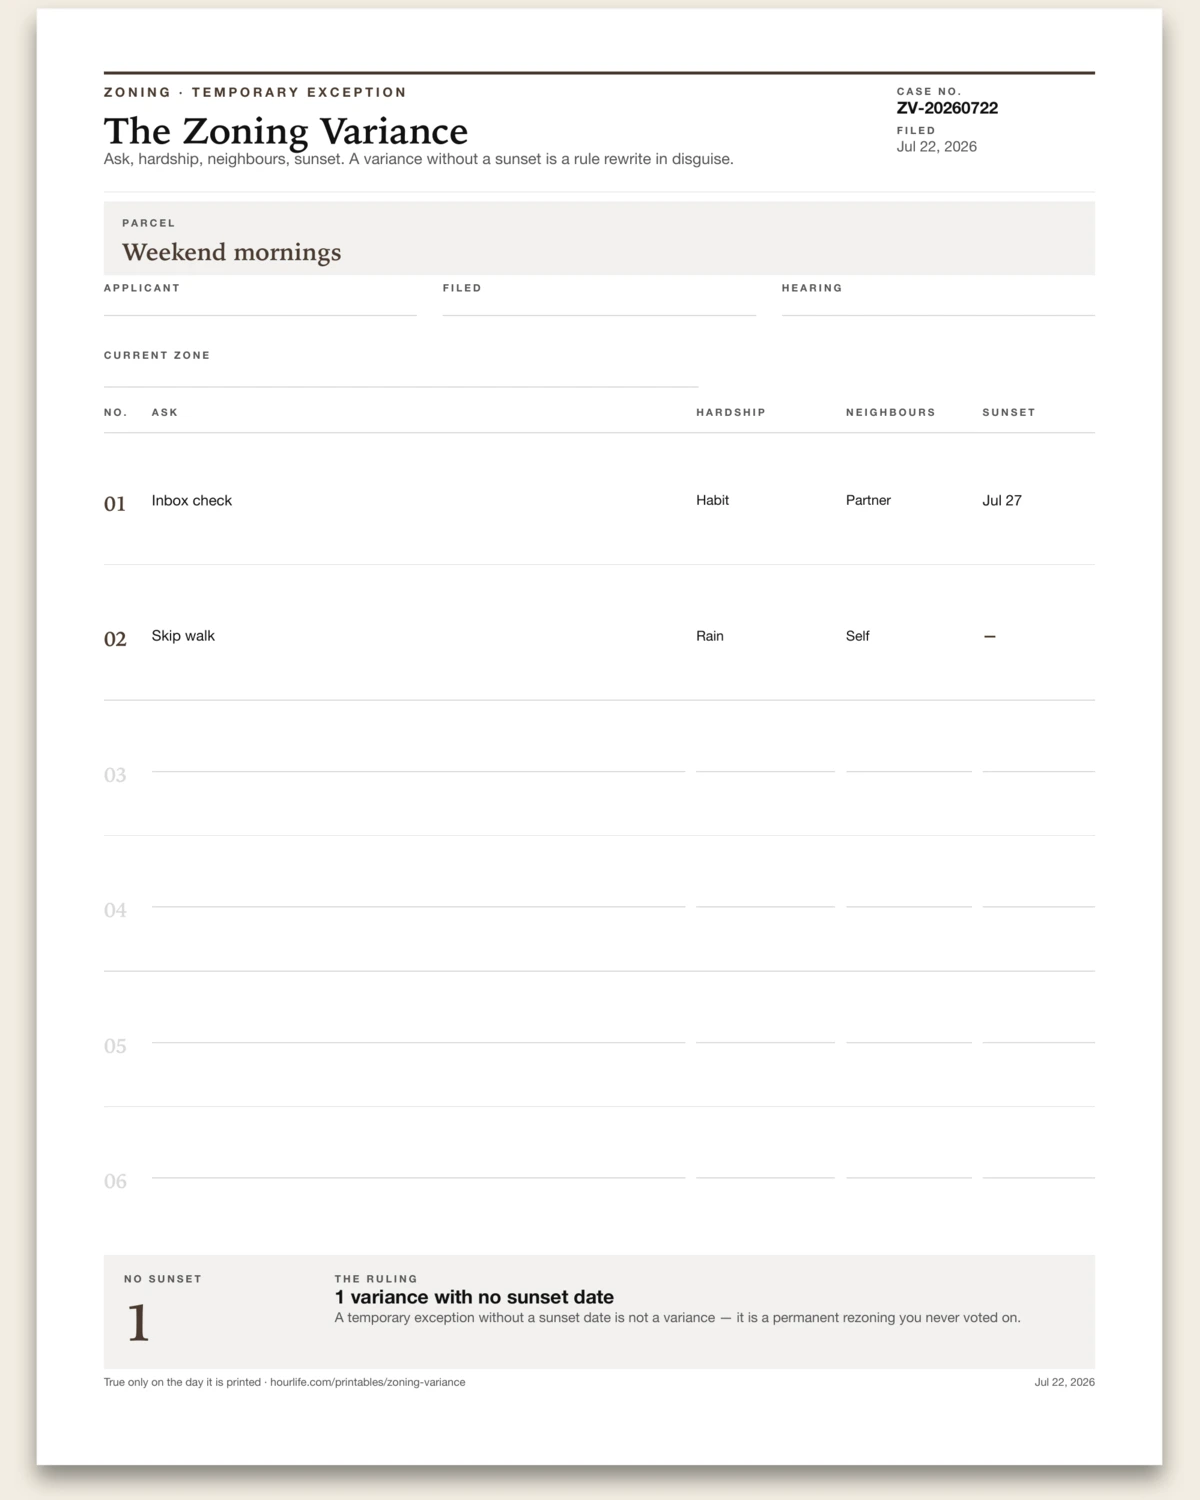Click the blank neighbours line in row 05
This screenshot has width=1200, height=1500.
pyautogui.click(x=909, y=1033)
